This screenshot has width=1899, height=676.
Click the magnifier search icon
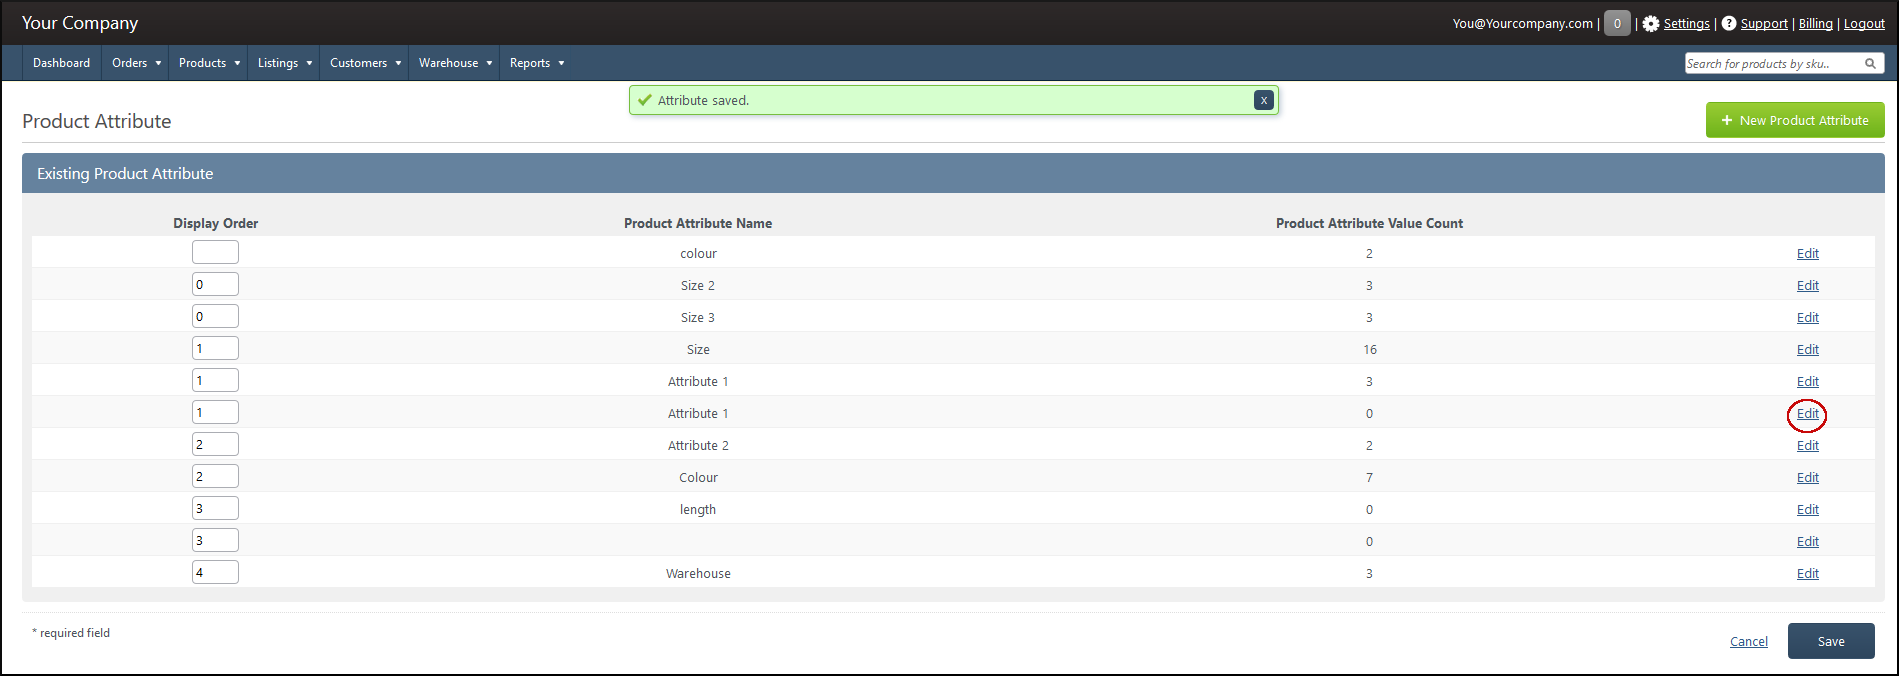coord(1870,63)
